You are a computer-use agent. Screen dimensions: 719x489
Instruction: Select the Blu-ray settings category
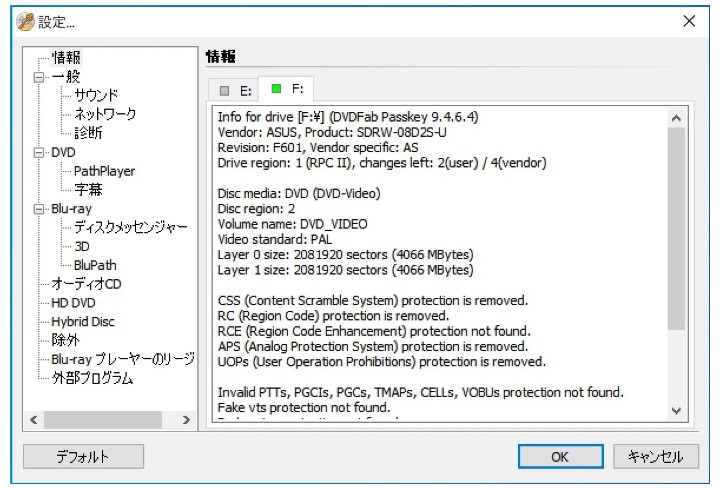[x=72, y=209]
